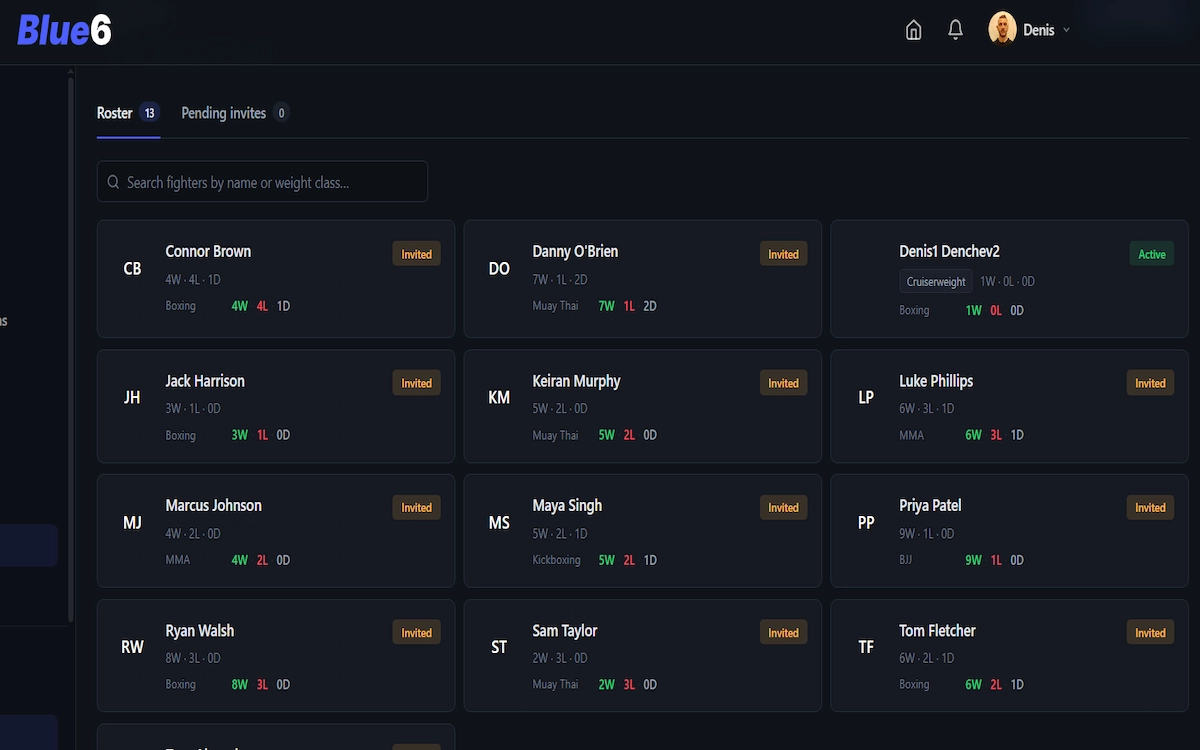
Task: Click Invited badge on Priya Patel
Action: tap(1150, 508)
